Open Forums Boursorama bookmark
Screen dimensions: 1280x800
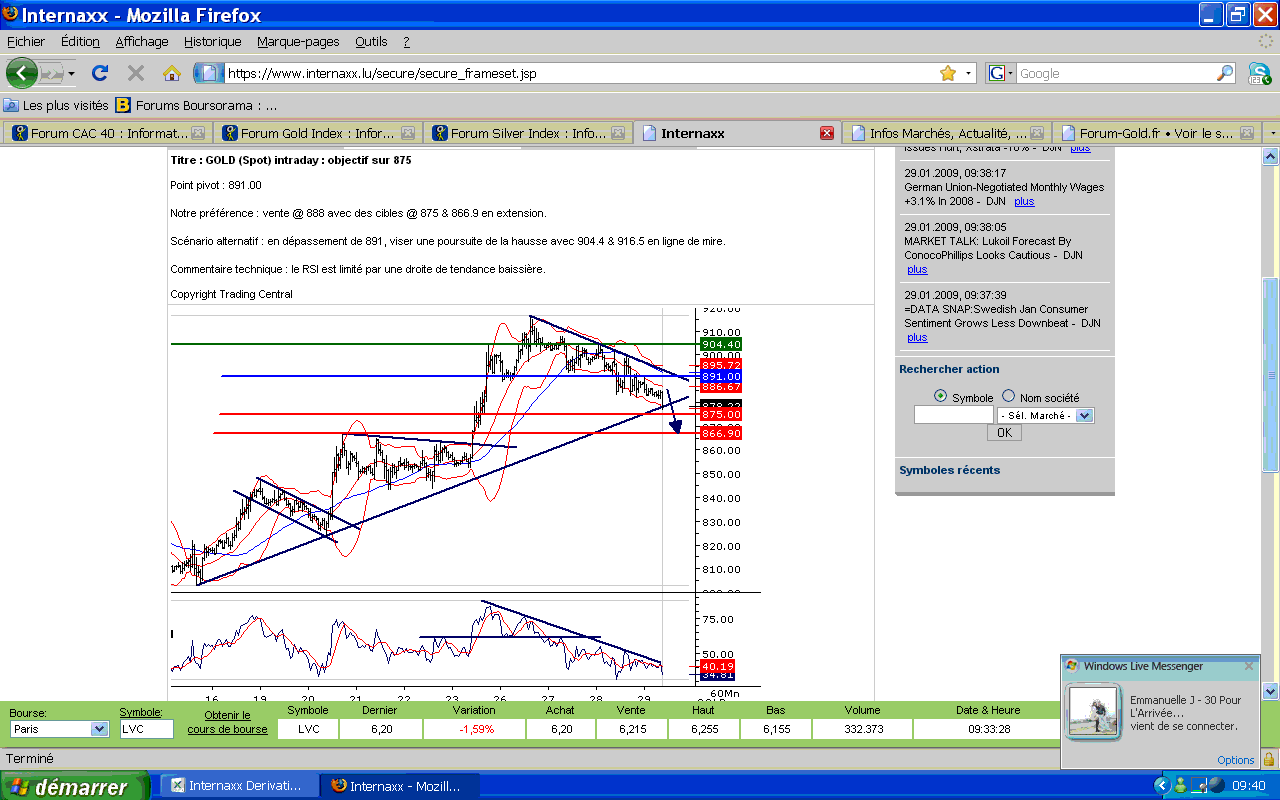(197, 104)
